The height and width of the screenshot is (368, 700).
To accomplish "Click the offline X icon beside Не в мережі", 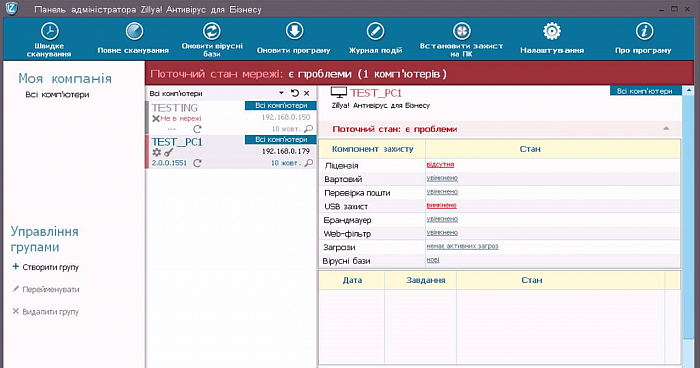I will tap(156, 118).
